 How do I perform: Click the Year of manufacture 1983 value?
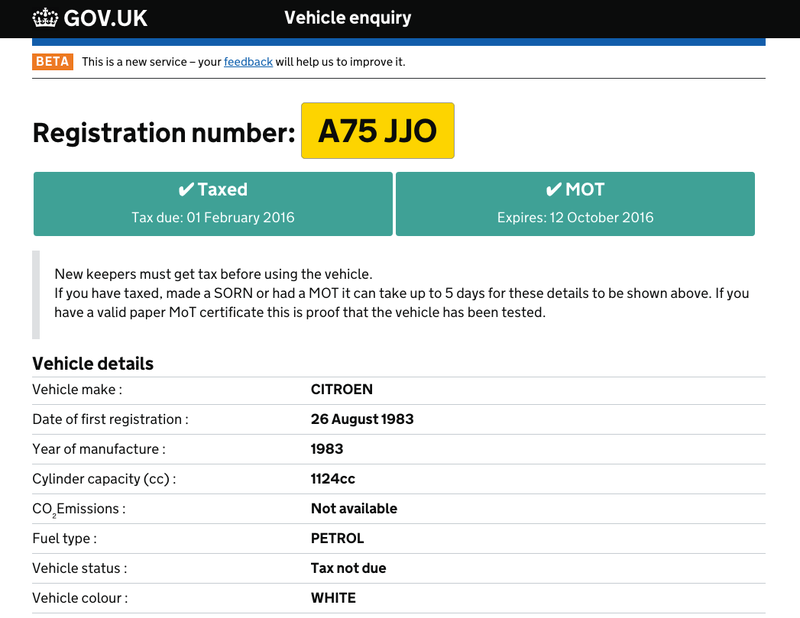click(327, 449)
